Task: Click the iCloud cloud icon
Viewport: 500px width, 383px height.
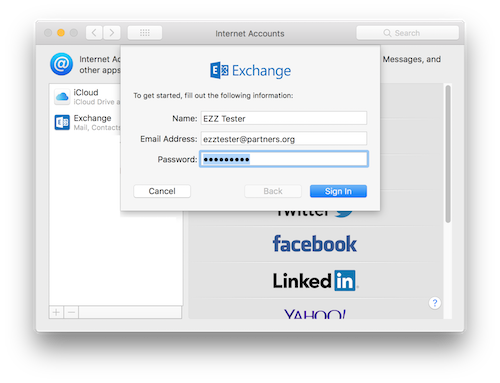Action: tap(62, 97)
